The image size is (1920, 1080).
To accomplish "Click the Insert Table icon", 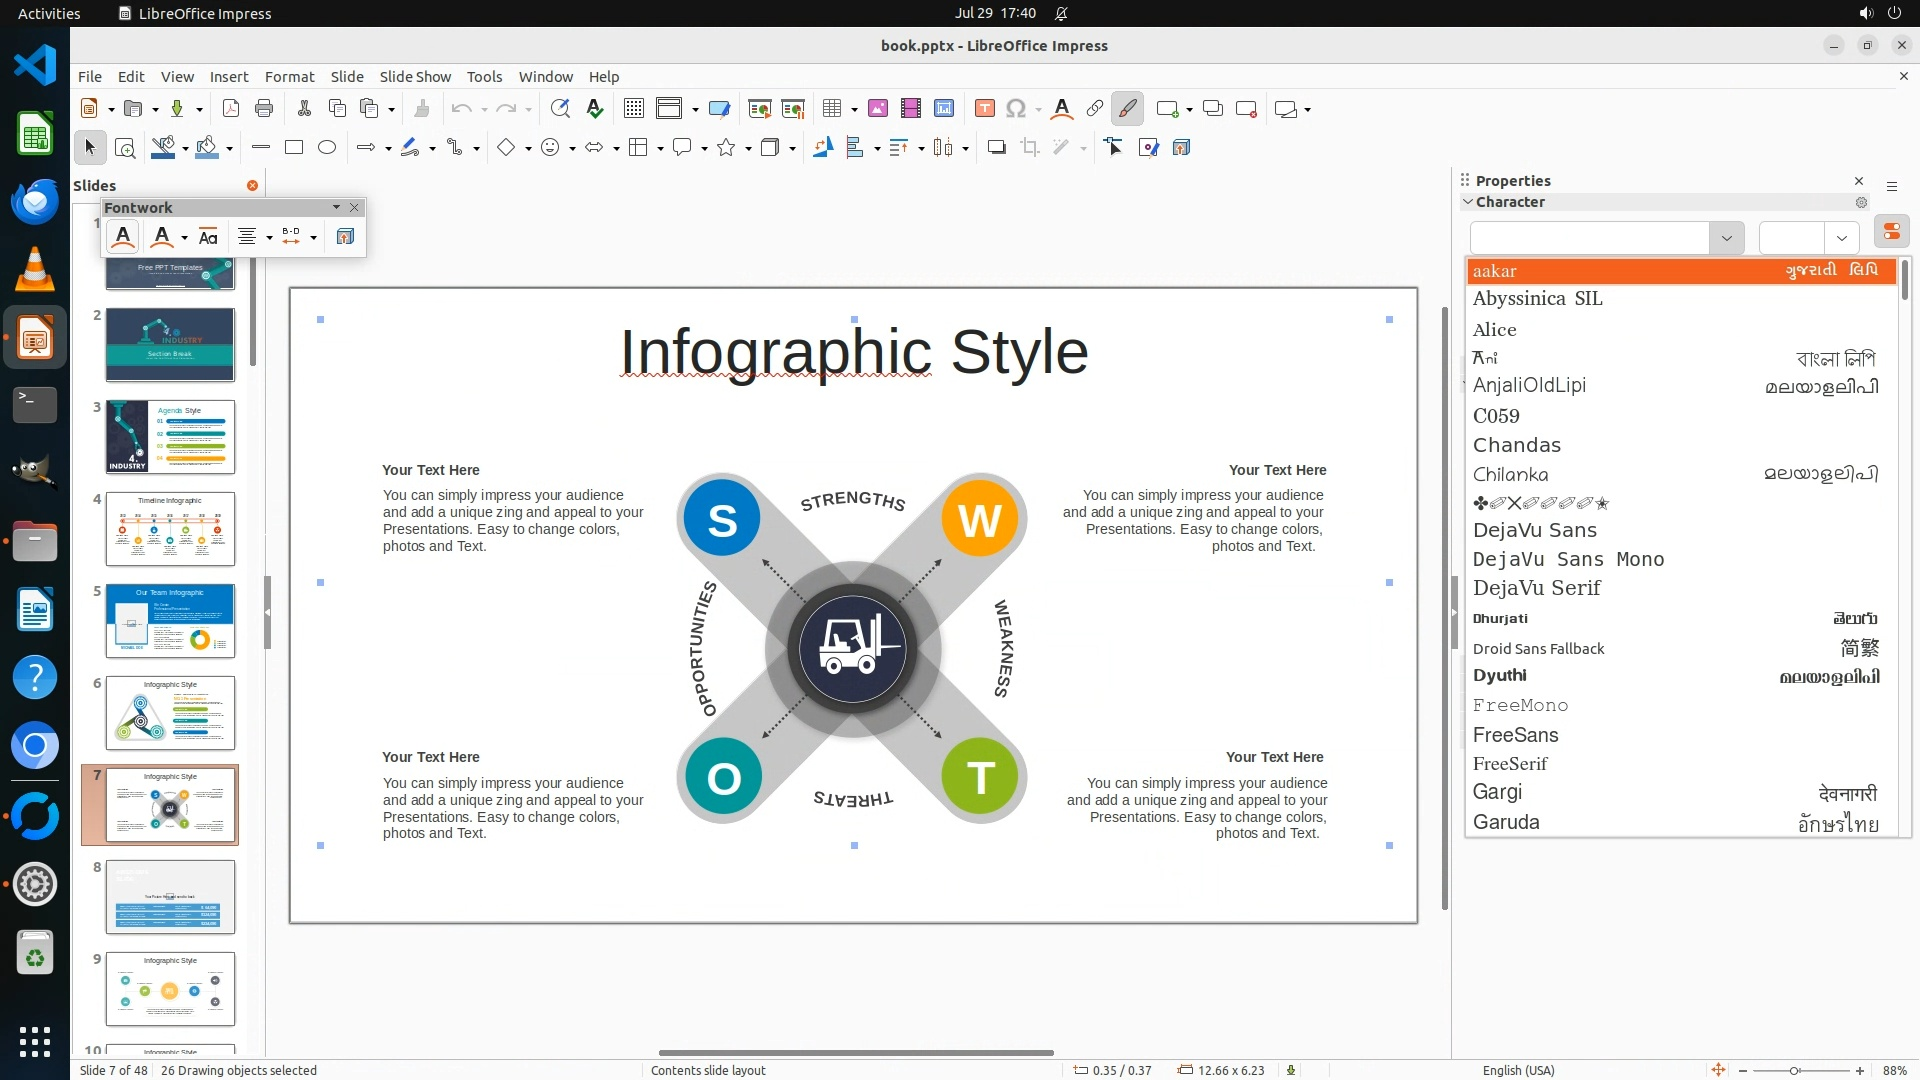I will coord(832,109).
